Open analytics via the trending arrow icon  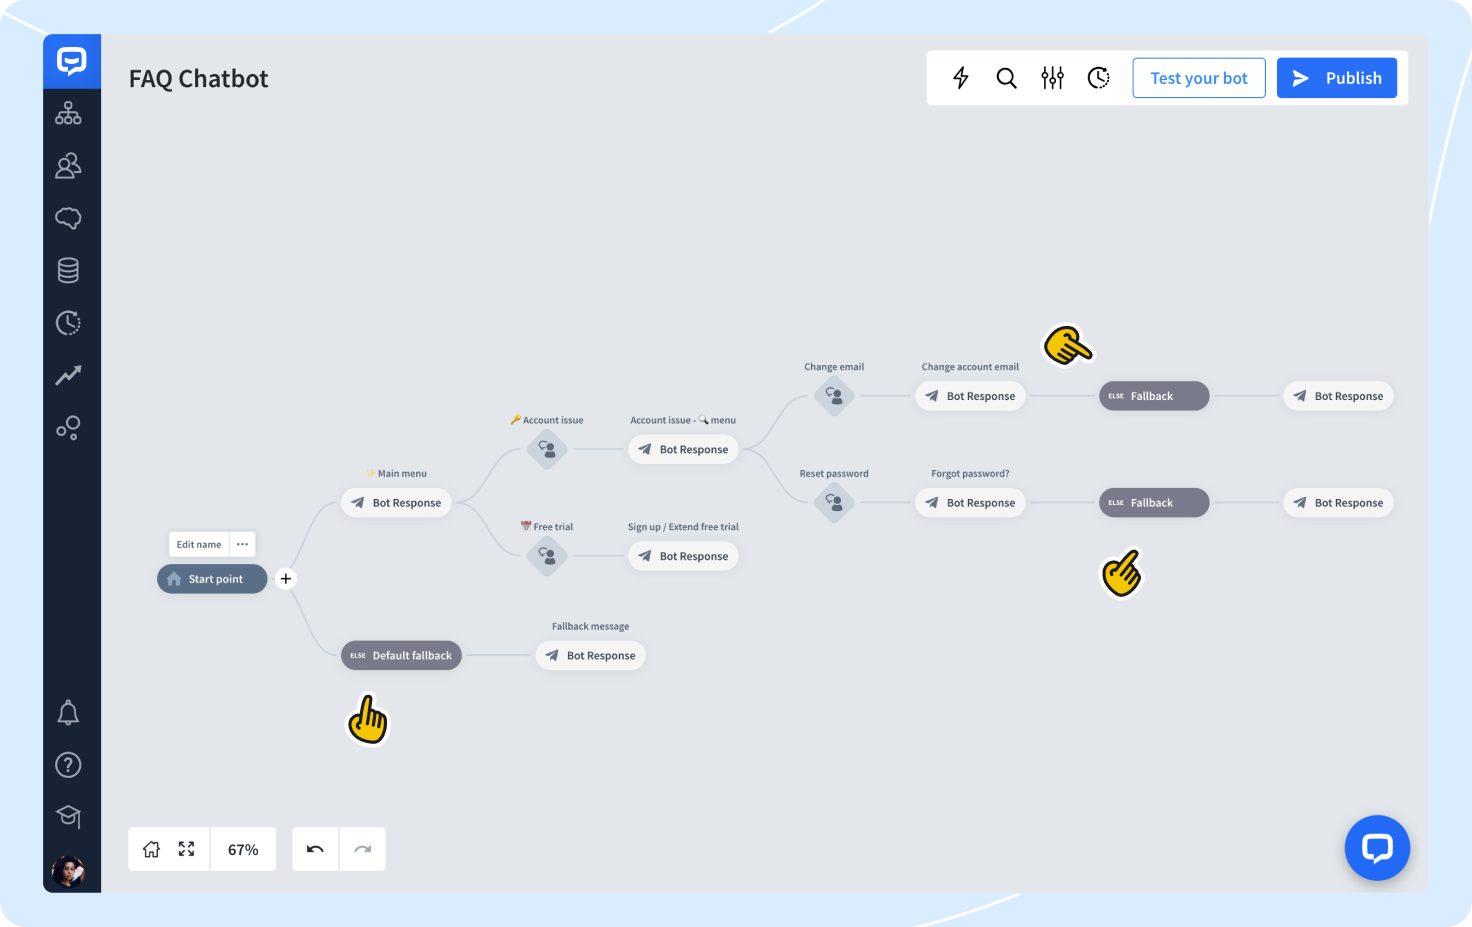[68, 375]
